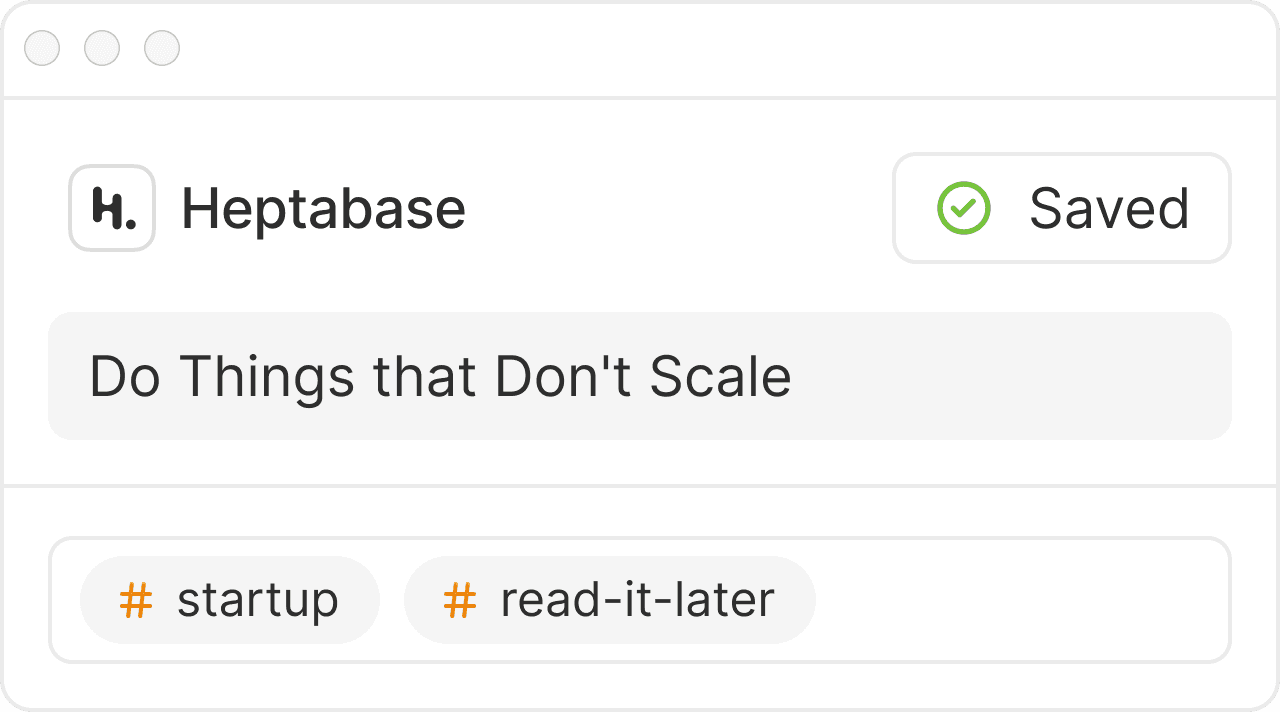Screen dimensions: 1280x712
Task: Click the middle window control circle
Action: pyautogui.click(x=102, y=48)
